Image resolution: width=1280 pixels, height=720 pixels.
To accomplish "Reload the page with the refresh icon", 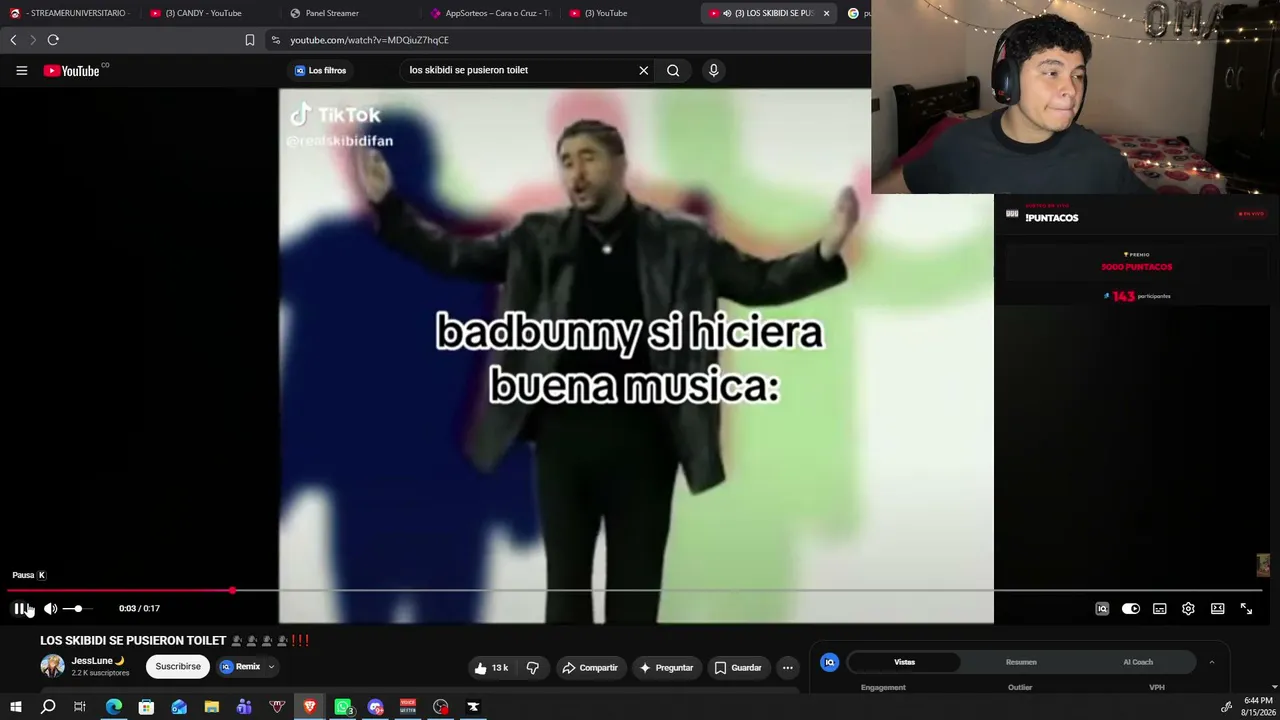I will [x=53, y=40].
